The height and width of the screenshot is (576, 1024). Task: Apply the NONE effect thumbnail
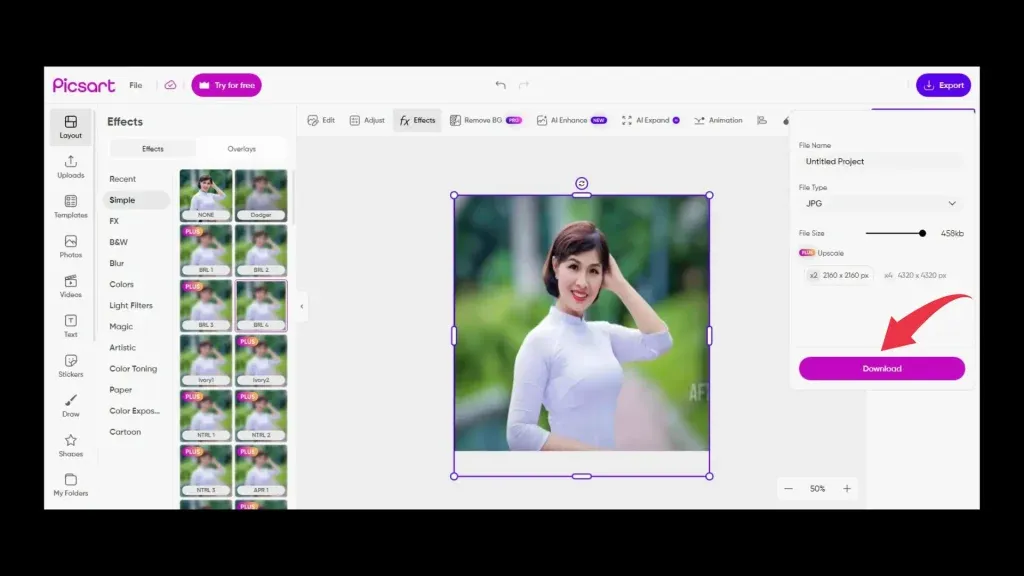coord(206,195)
